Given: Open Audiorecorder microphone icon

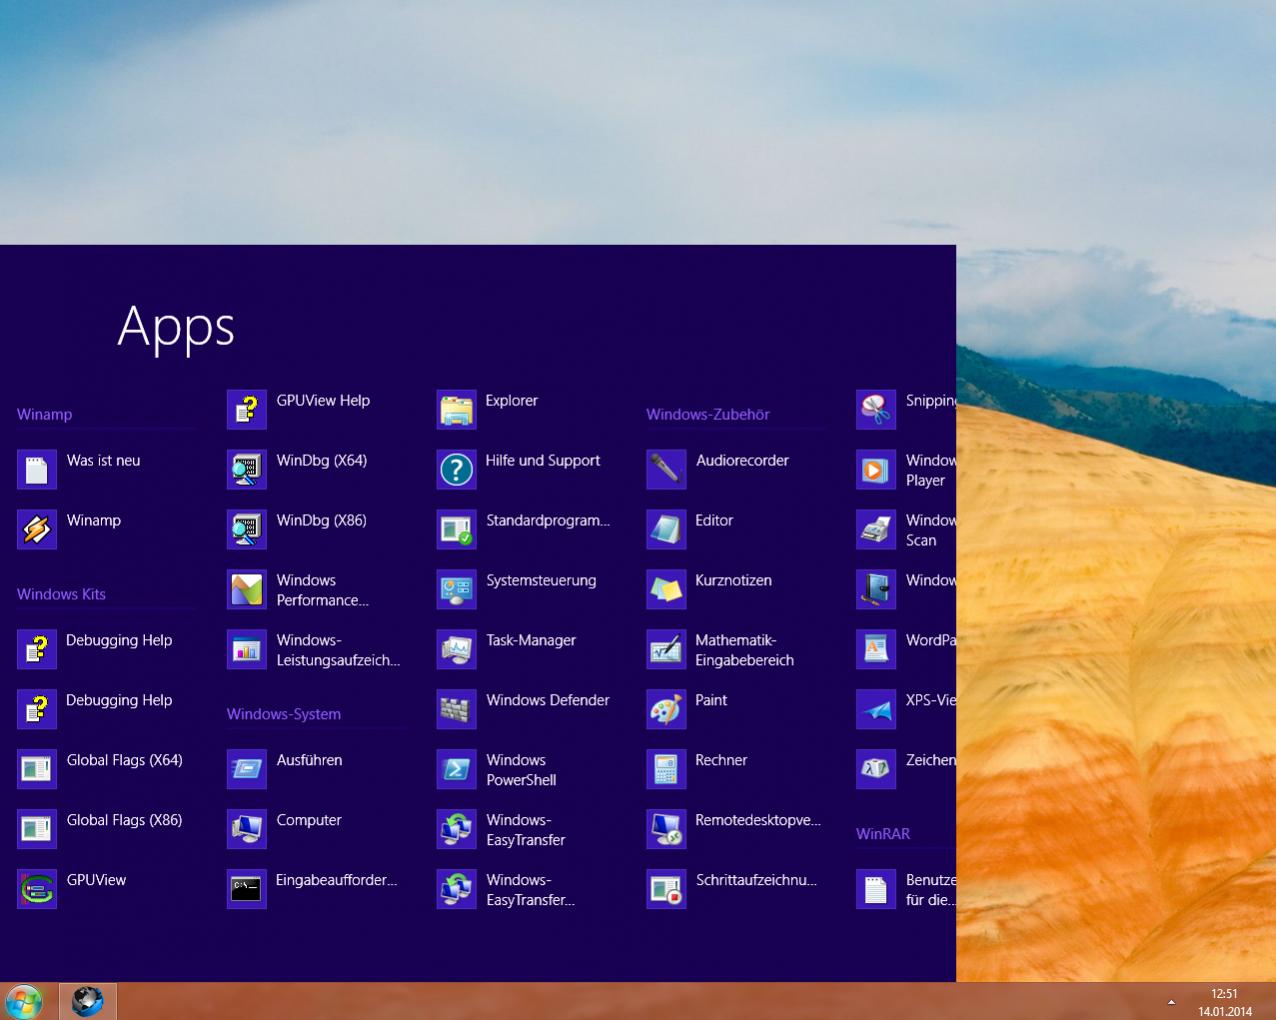Looking at the screenshot, I should click(x=666, y=469).
